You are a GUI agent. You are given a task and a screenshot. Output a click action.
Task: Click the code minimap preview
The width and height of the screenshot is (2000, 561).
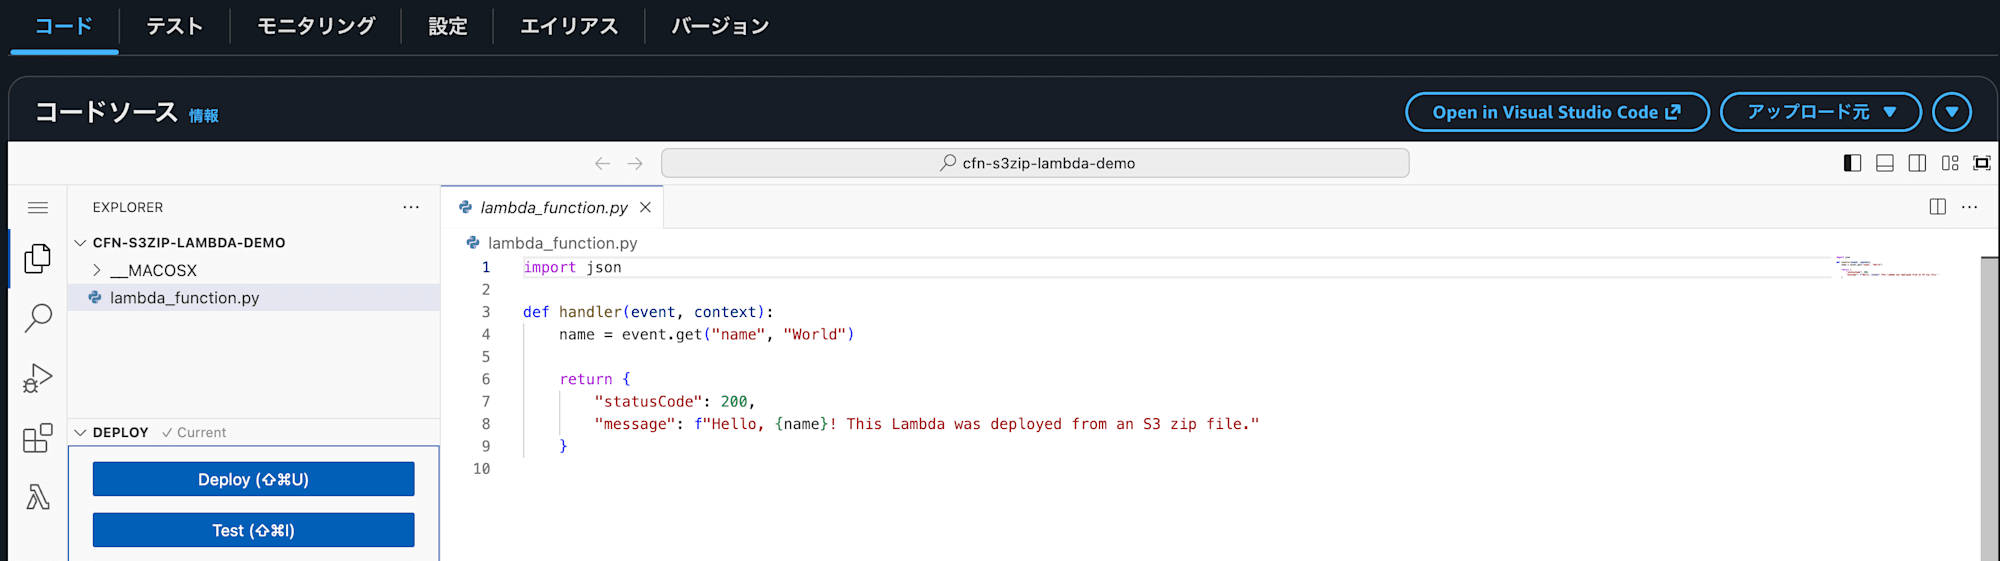pyautogui.click(x=1886, y=267)
